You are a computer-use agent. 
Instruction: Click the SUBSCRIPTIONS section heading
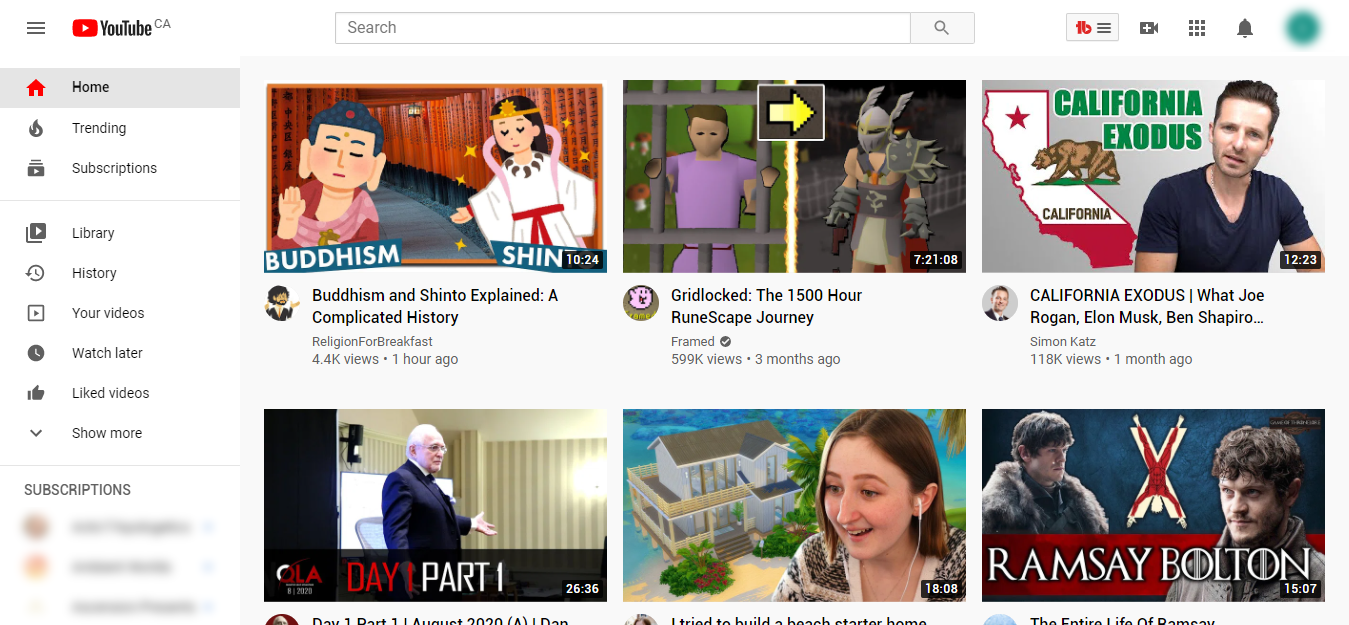(x=78, y=490)
